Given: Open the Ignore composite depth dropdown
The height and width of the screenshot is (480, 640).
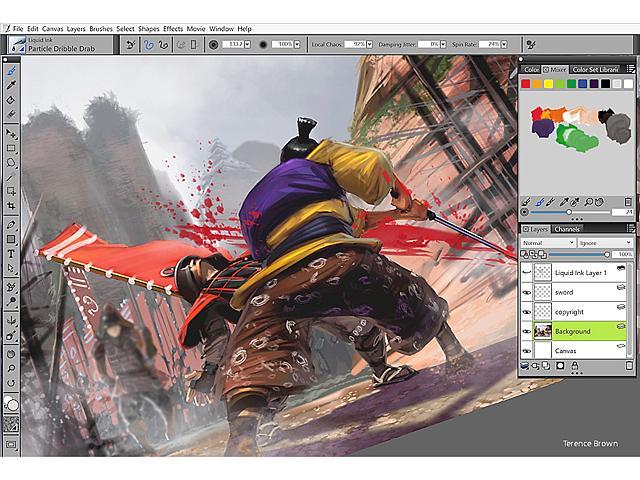Looking at the screenshot, I should (605, 243).
